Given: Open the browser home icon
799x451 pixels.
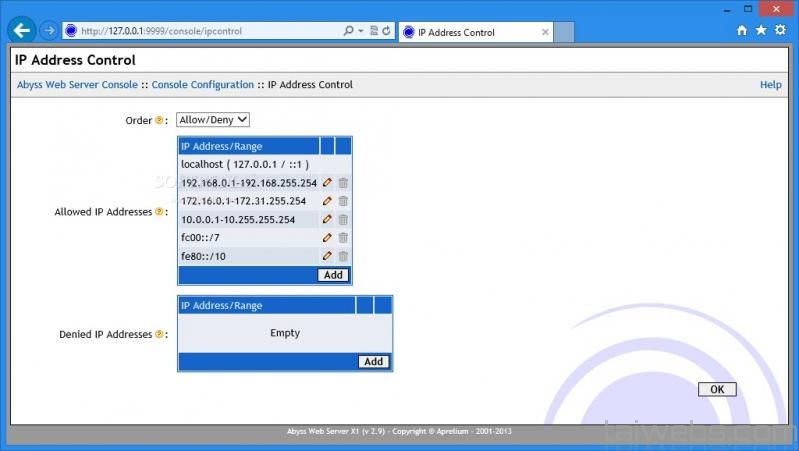Looking at the screenshot, I should click(742, 31).
